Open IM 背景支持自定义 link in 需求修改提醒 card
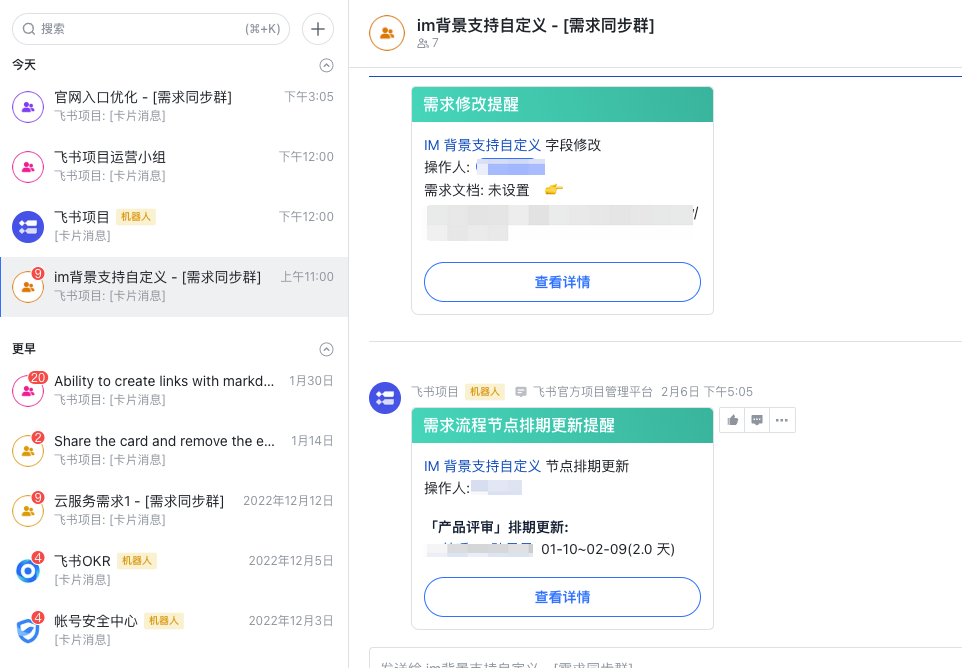The height and width of the screenshot is (668, 962). (482, 145)
